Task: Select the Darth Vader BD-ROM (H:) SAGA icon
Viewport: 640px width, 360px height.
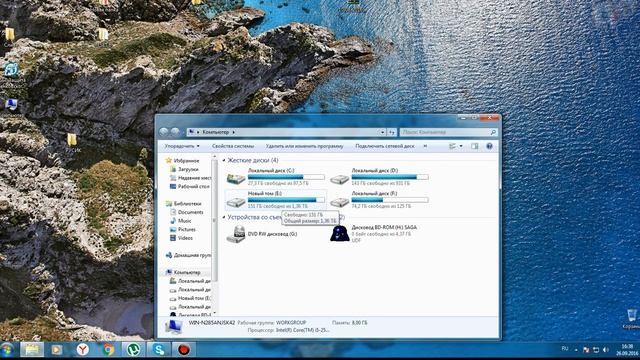Action: (x=340, y=234)
